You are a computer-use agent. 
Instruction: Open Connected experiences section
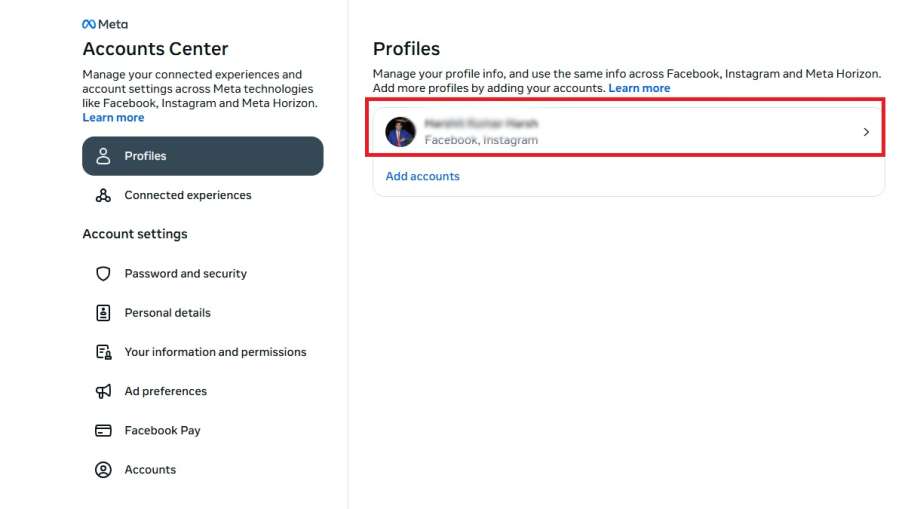point(188,195)
